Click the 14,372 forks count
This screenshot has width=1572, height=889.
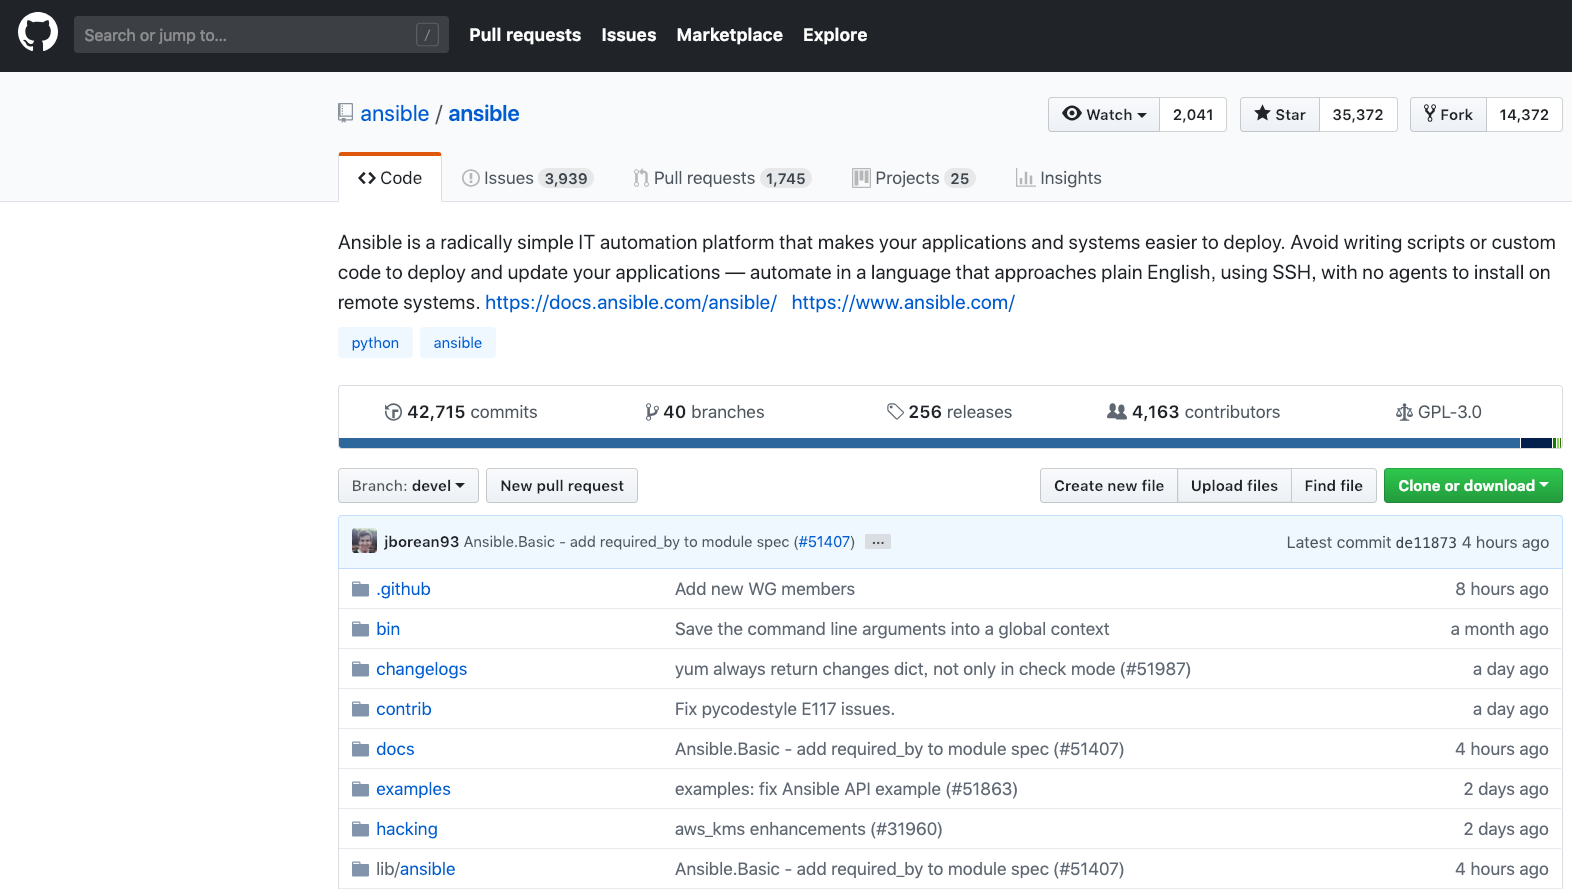coord(1524,114)
